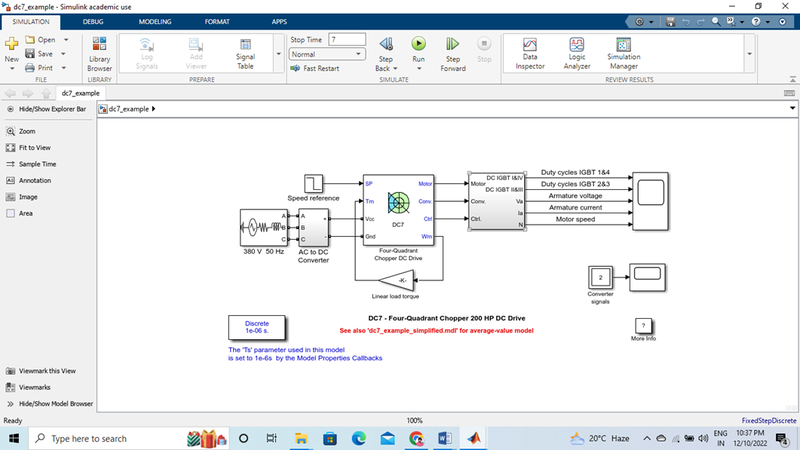Screen dimensions: 800x450
Task: Toggle Sample Time display
Action: (31, 164)
